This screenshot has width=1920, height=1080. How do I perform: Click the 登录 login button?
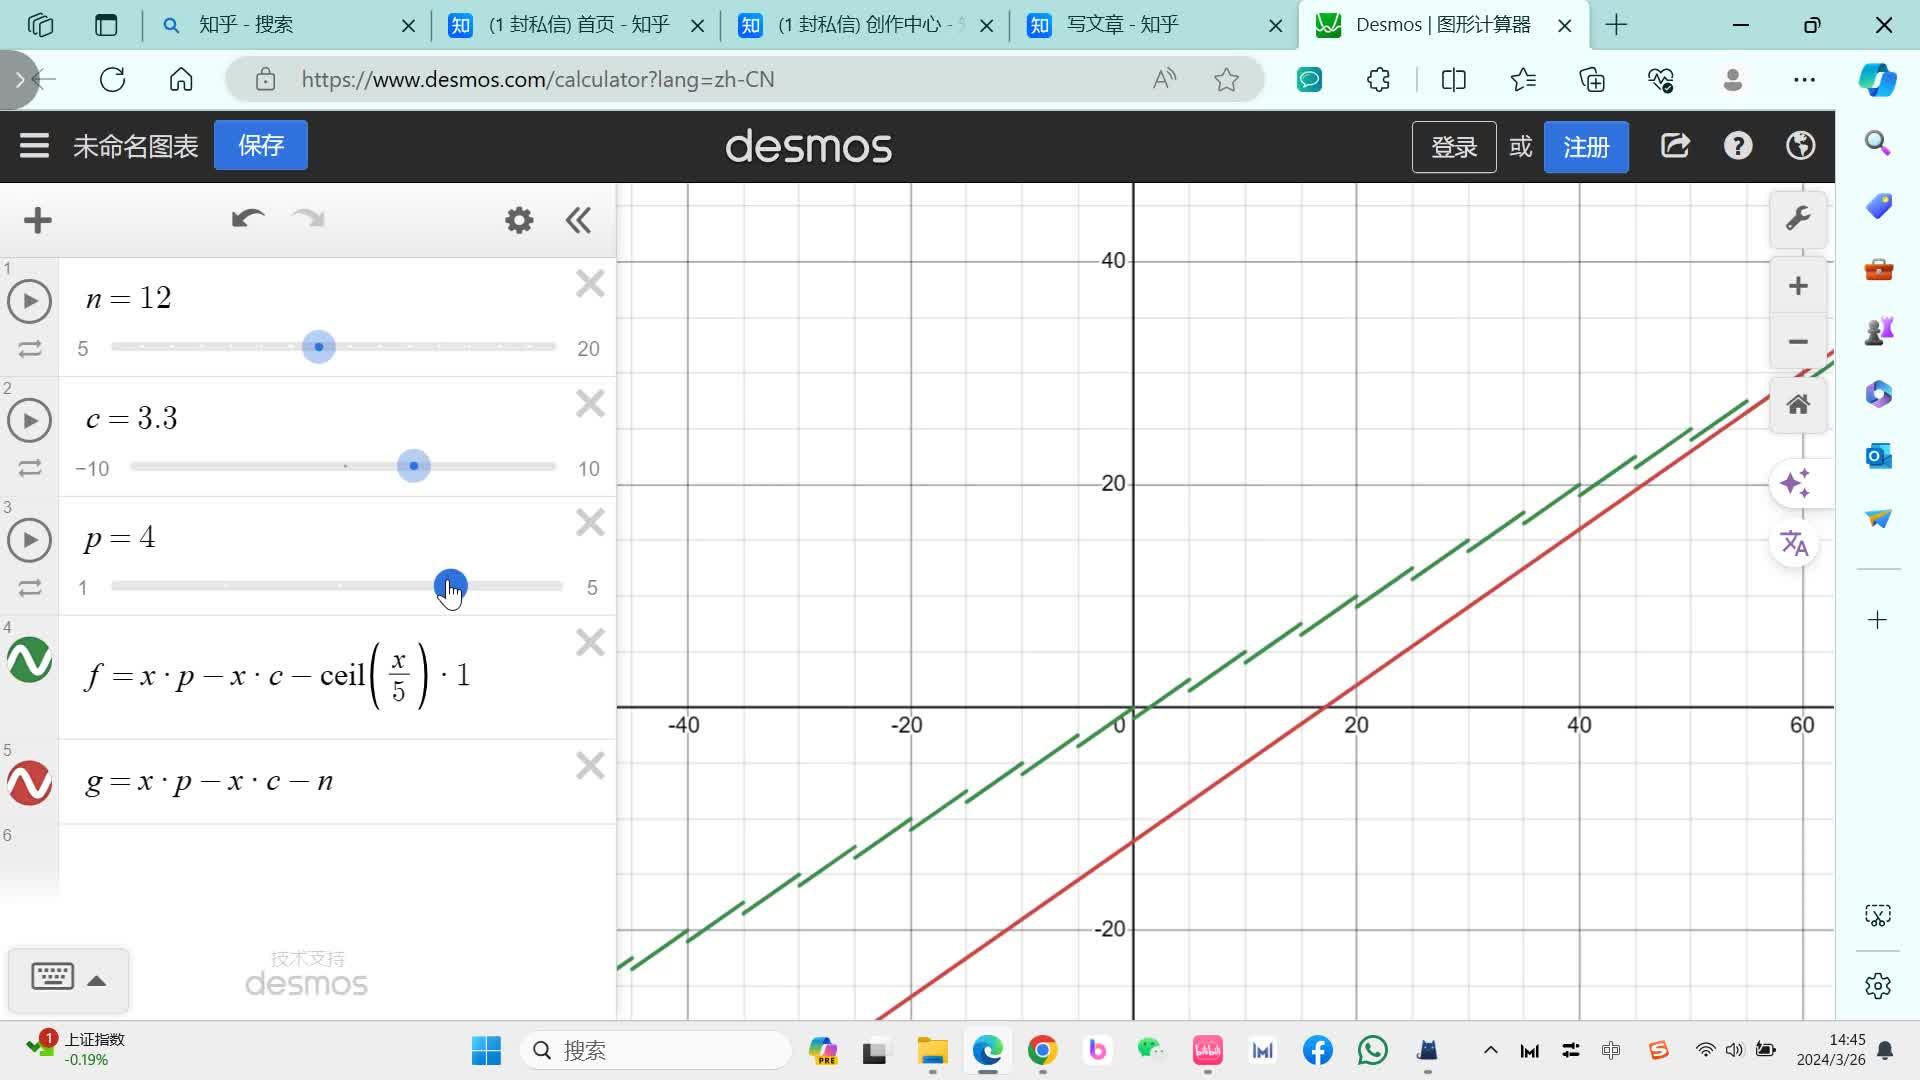pyautogui.click(x=1454, y=147)
